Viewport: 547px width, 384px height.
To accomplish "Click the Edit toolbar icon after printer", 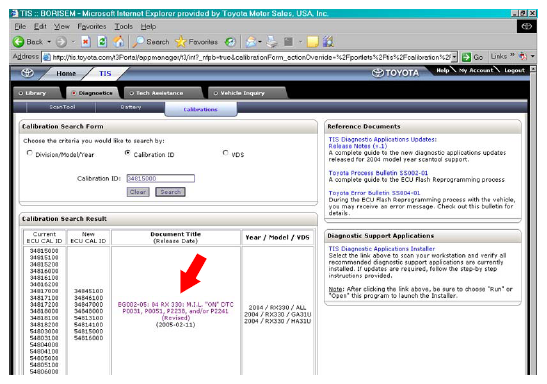I will (288, 42).
